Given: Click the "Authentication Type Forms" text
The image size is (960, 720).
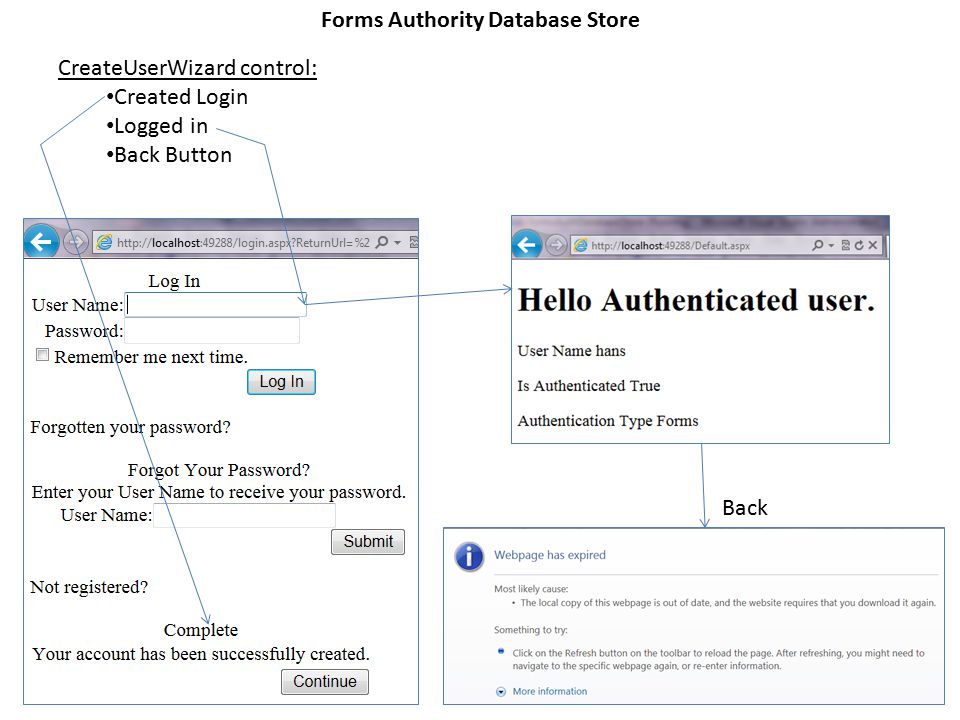Looking at the screenshot, I should tap(608, 421).
